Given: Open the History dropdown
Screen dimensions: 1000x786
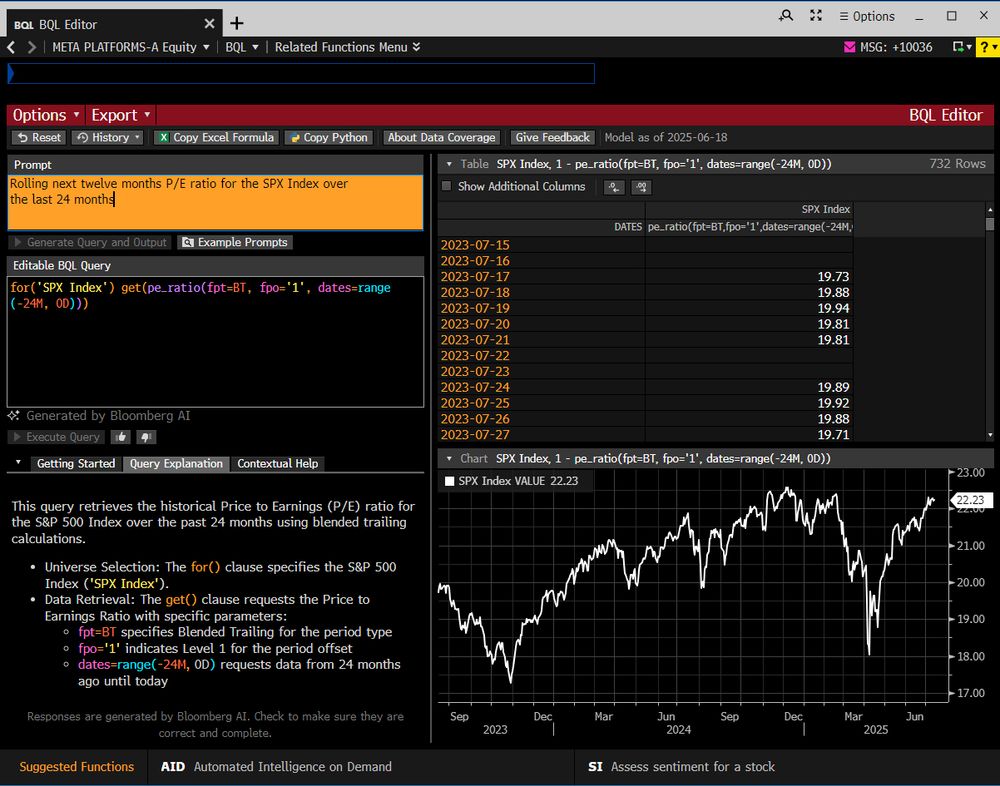Looking at the screenshot, I should (107, 137).
